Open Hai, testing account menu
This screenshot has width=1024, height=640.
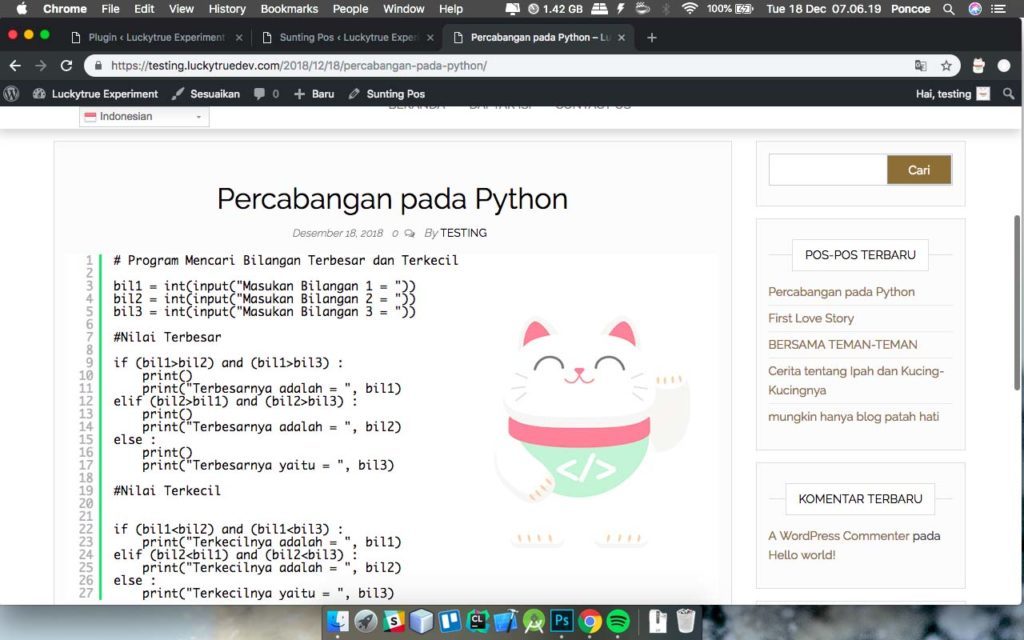952,94
